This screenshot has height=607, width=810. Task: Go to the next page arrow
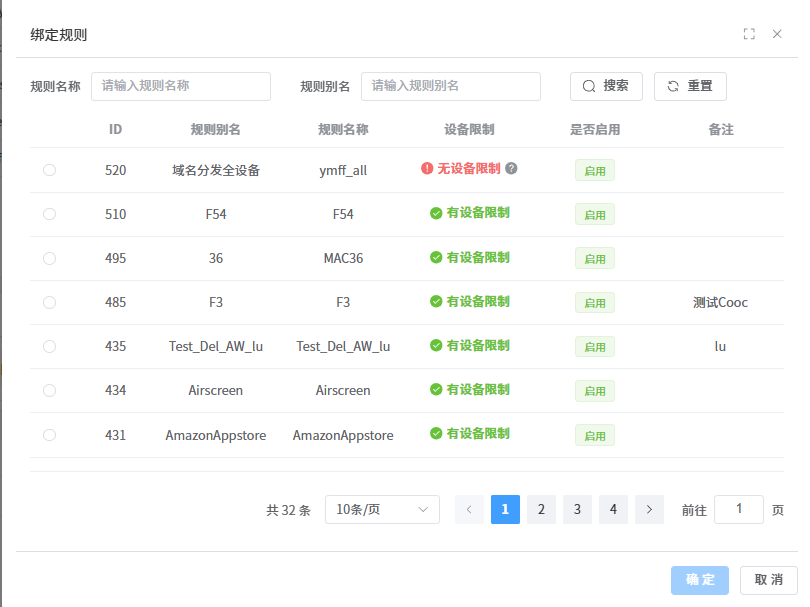[x=649, y=509]
